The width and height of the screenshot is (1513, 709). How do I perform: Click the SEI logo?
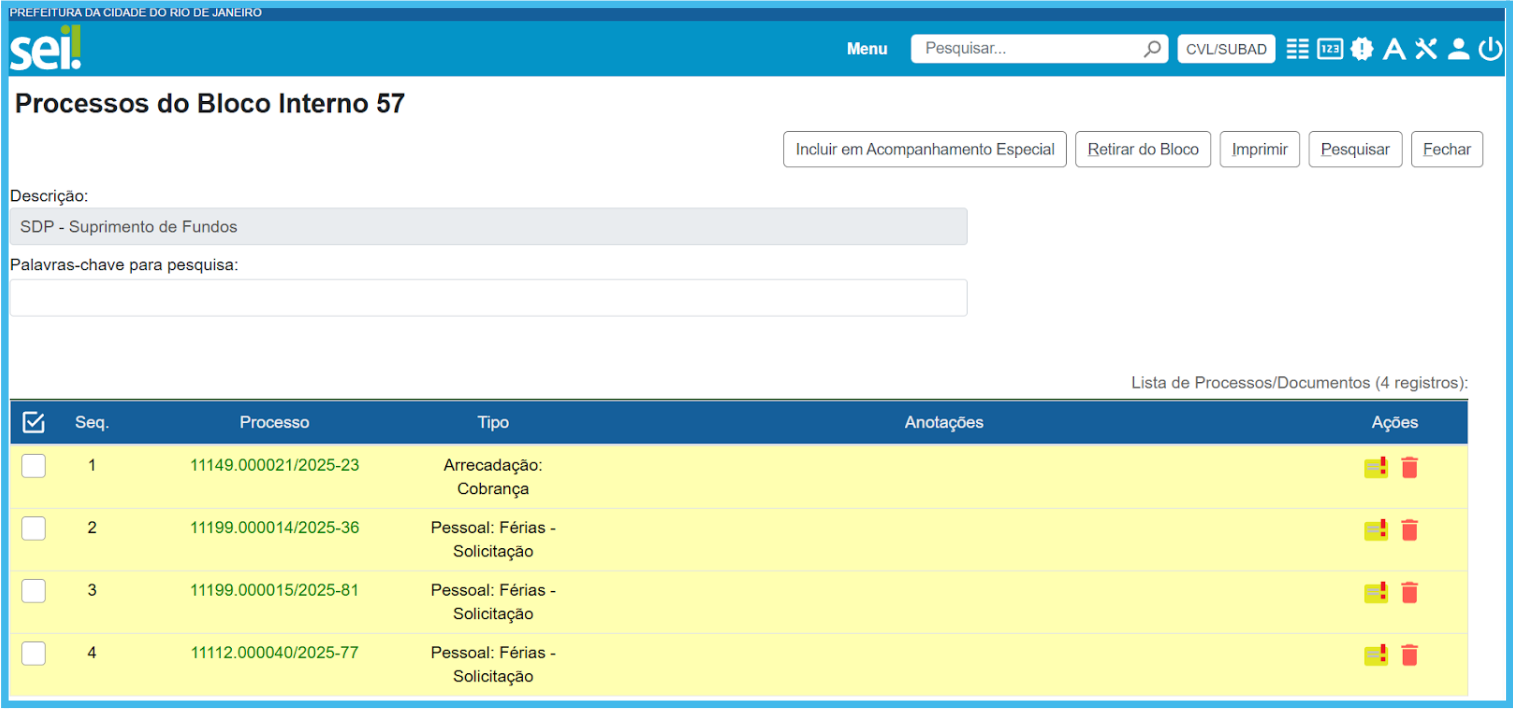coord(45,49)
